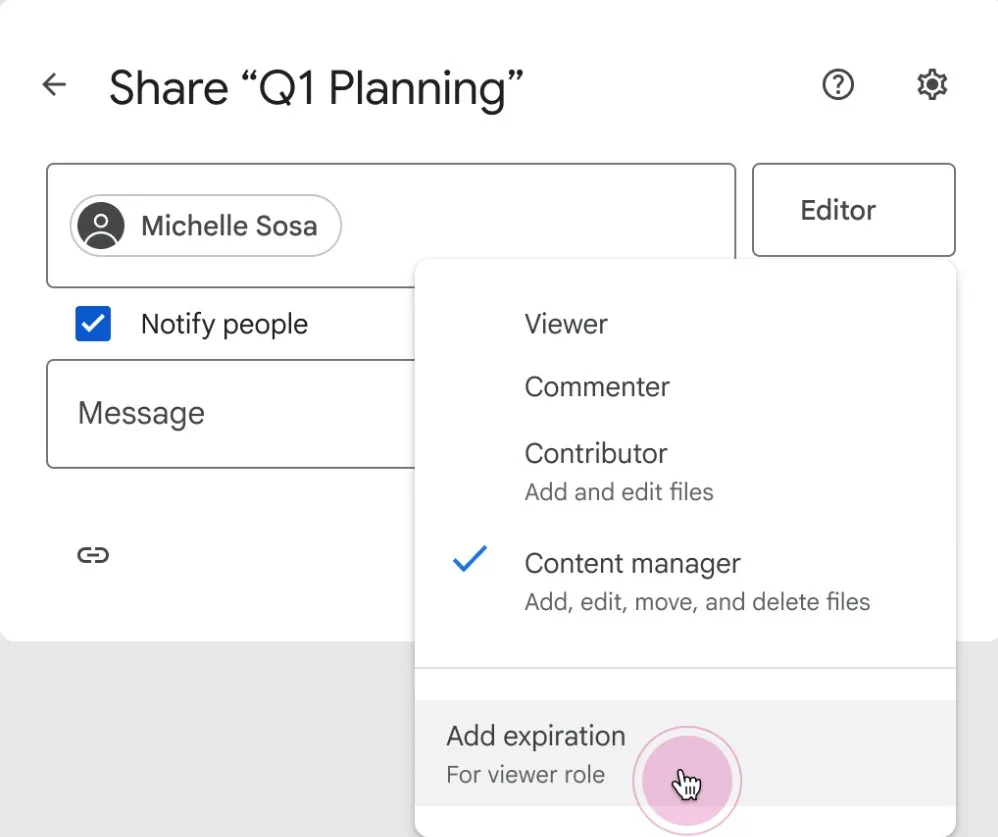The width and height of the screenshot is (998, 837).
Task: Toggle notification emails for recipients
Action: 92,323
